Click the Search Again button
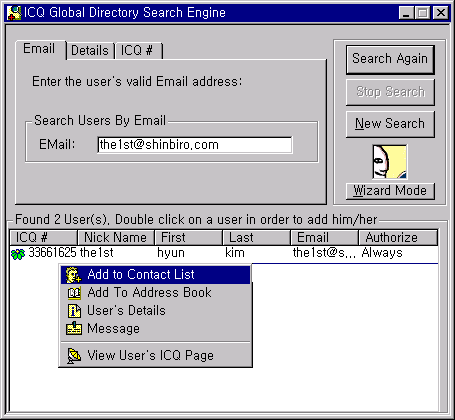Screen dimensions: 455x420 click(x=390, y=59)
